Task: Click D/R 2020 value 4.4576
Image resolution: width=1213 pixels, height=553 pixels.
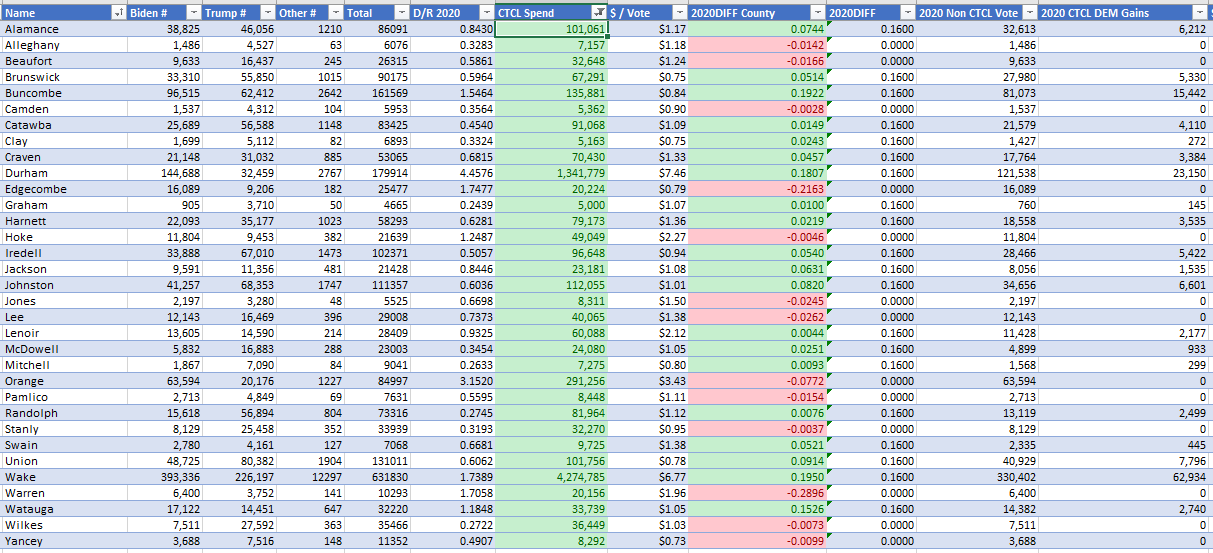Action: [x=475, y=173]
